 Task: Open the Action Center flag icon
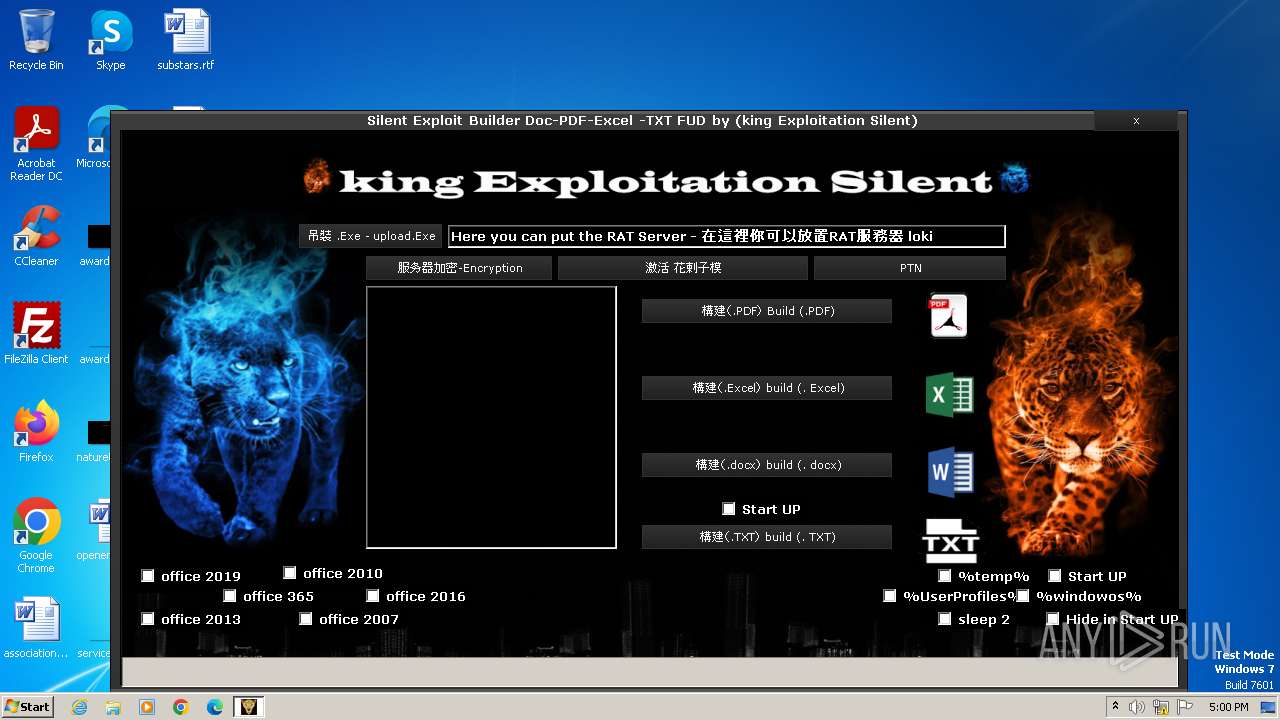click(1185, 707)
